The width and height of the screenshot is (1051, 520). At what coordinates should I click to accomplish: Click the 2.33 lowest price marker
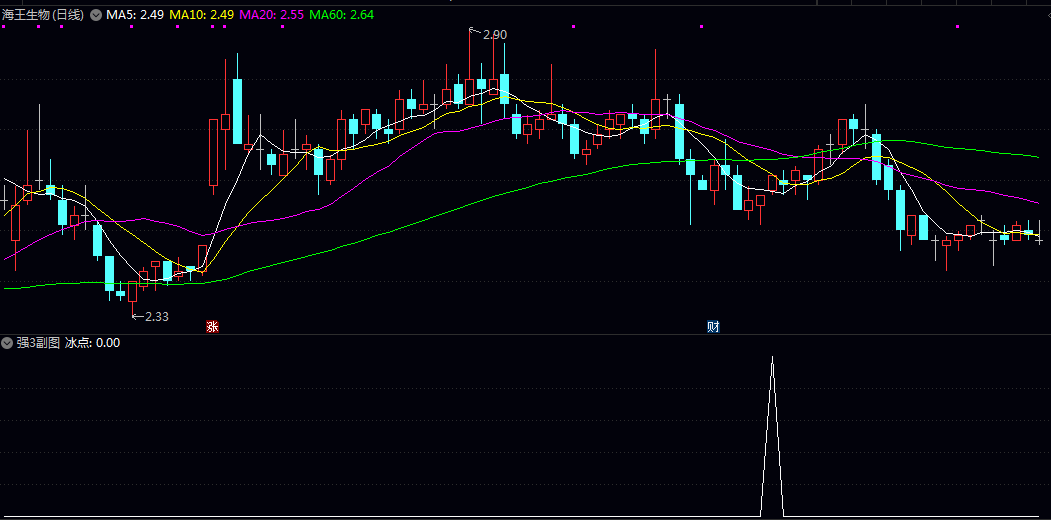[157, 316]
